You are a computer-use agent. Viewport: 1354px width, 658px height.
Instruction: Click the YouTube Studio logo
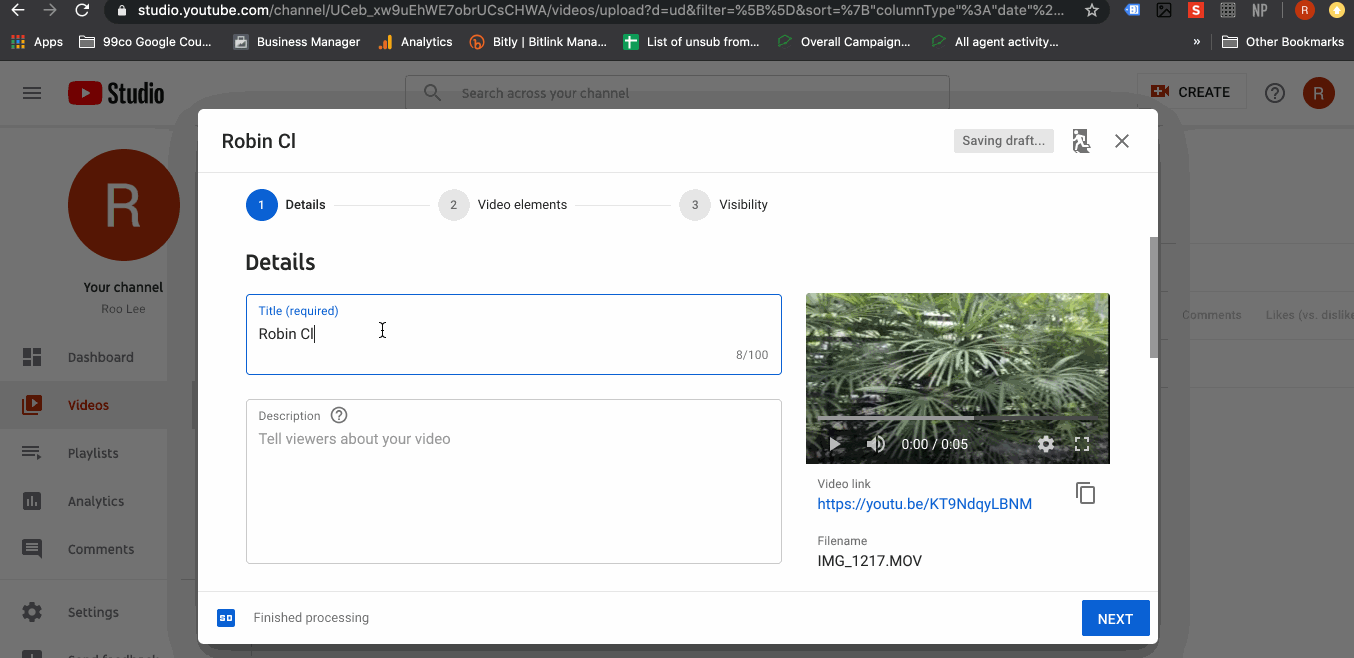point(116,93)
